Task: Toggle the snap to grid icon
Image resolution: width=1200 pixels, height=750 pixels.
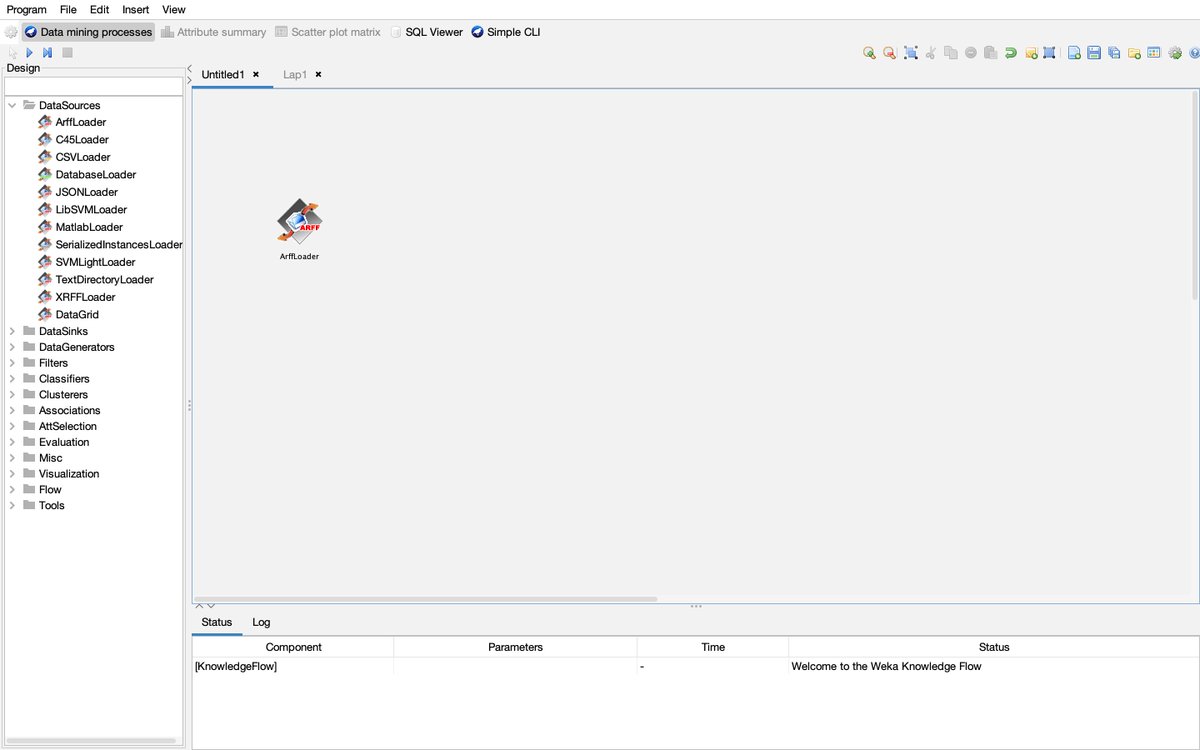Action: coord(1049,53)
